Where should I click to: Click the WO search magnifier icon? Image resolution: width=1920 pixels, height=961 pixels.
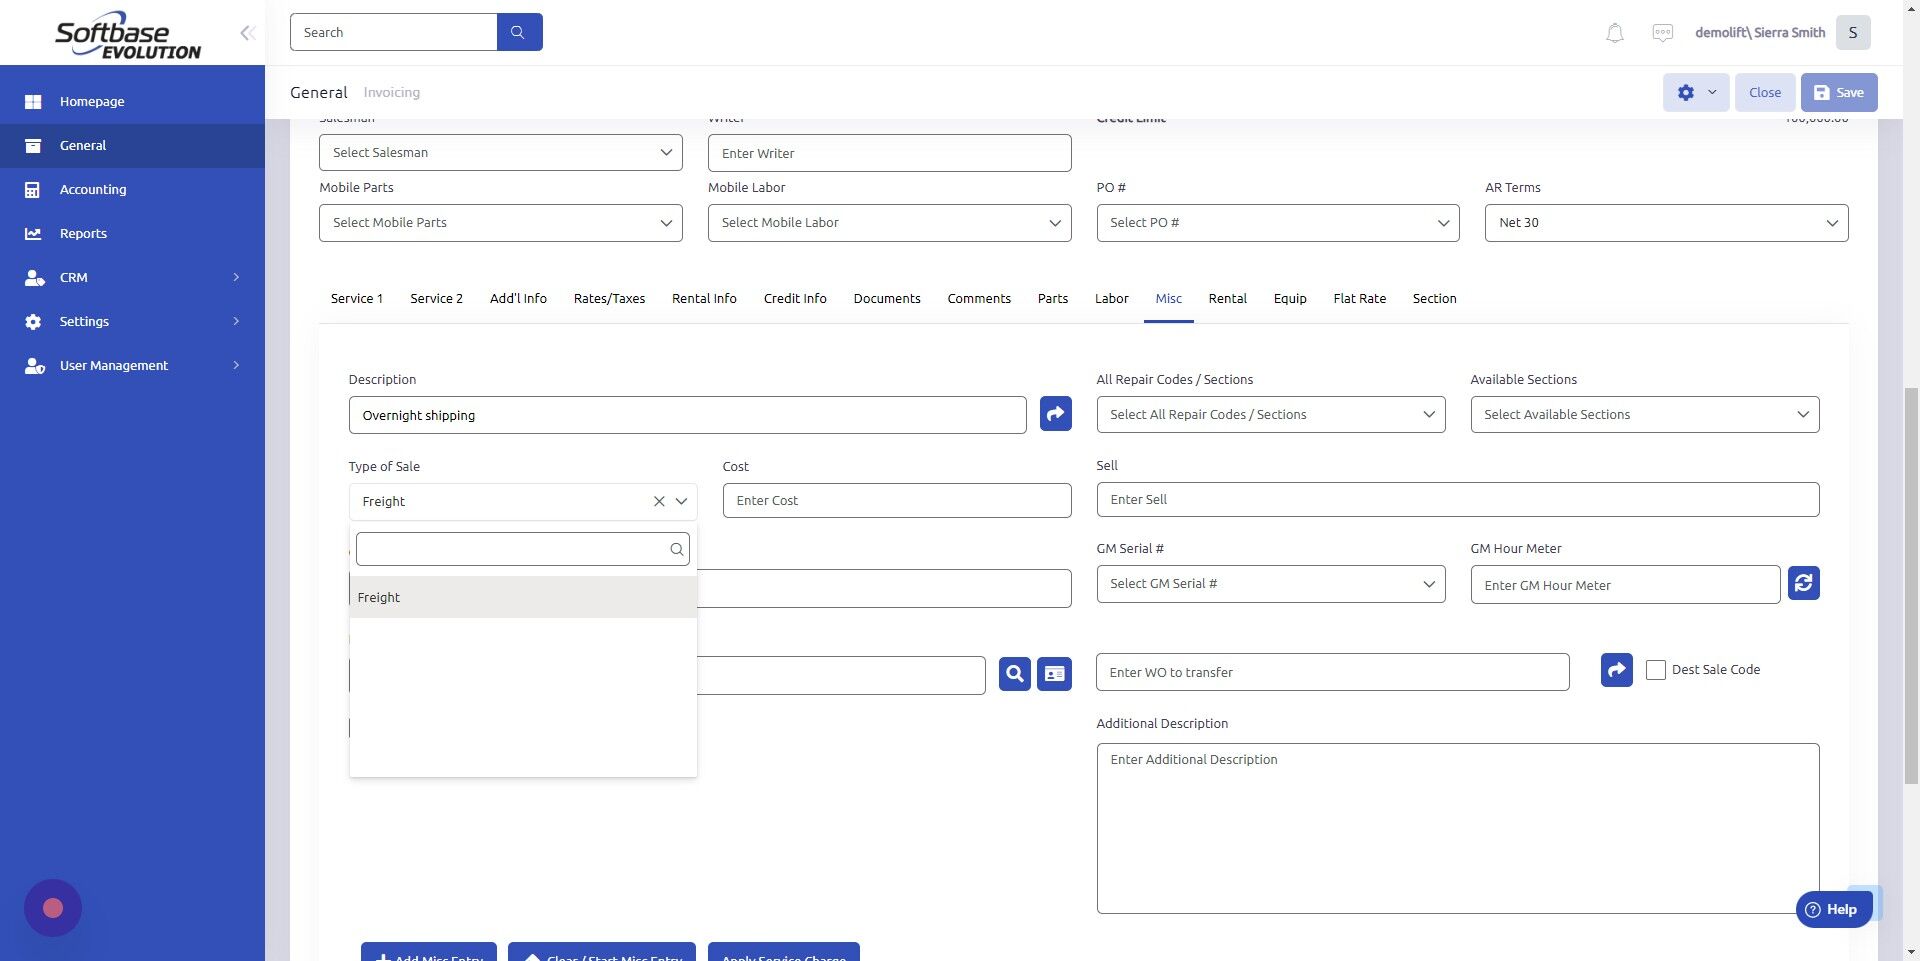tap(1013, 674)
